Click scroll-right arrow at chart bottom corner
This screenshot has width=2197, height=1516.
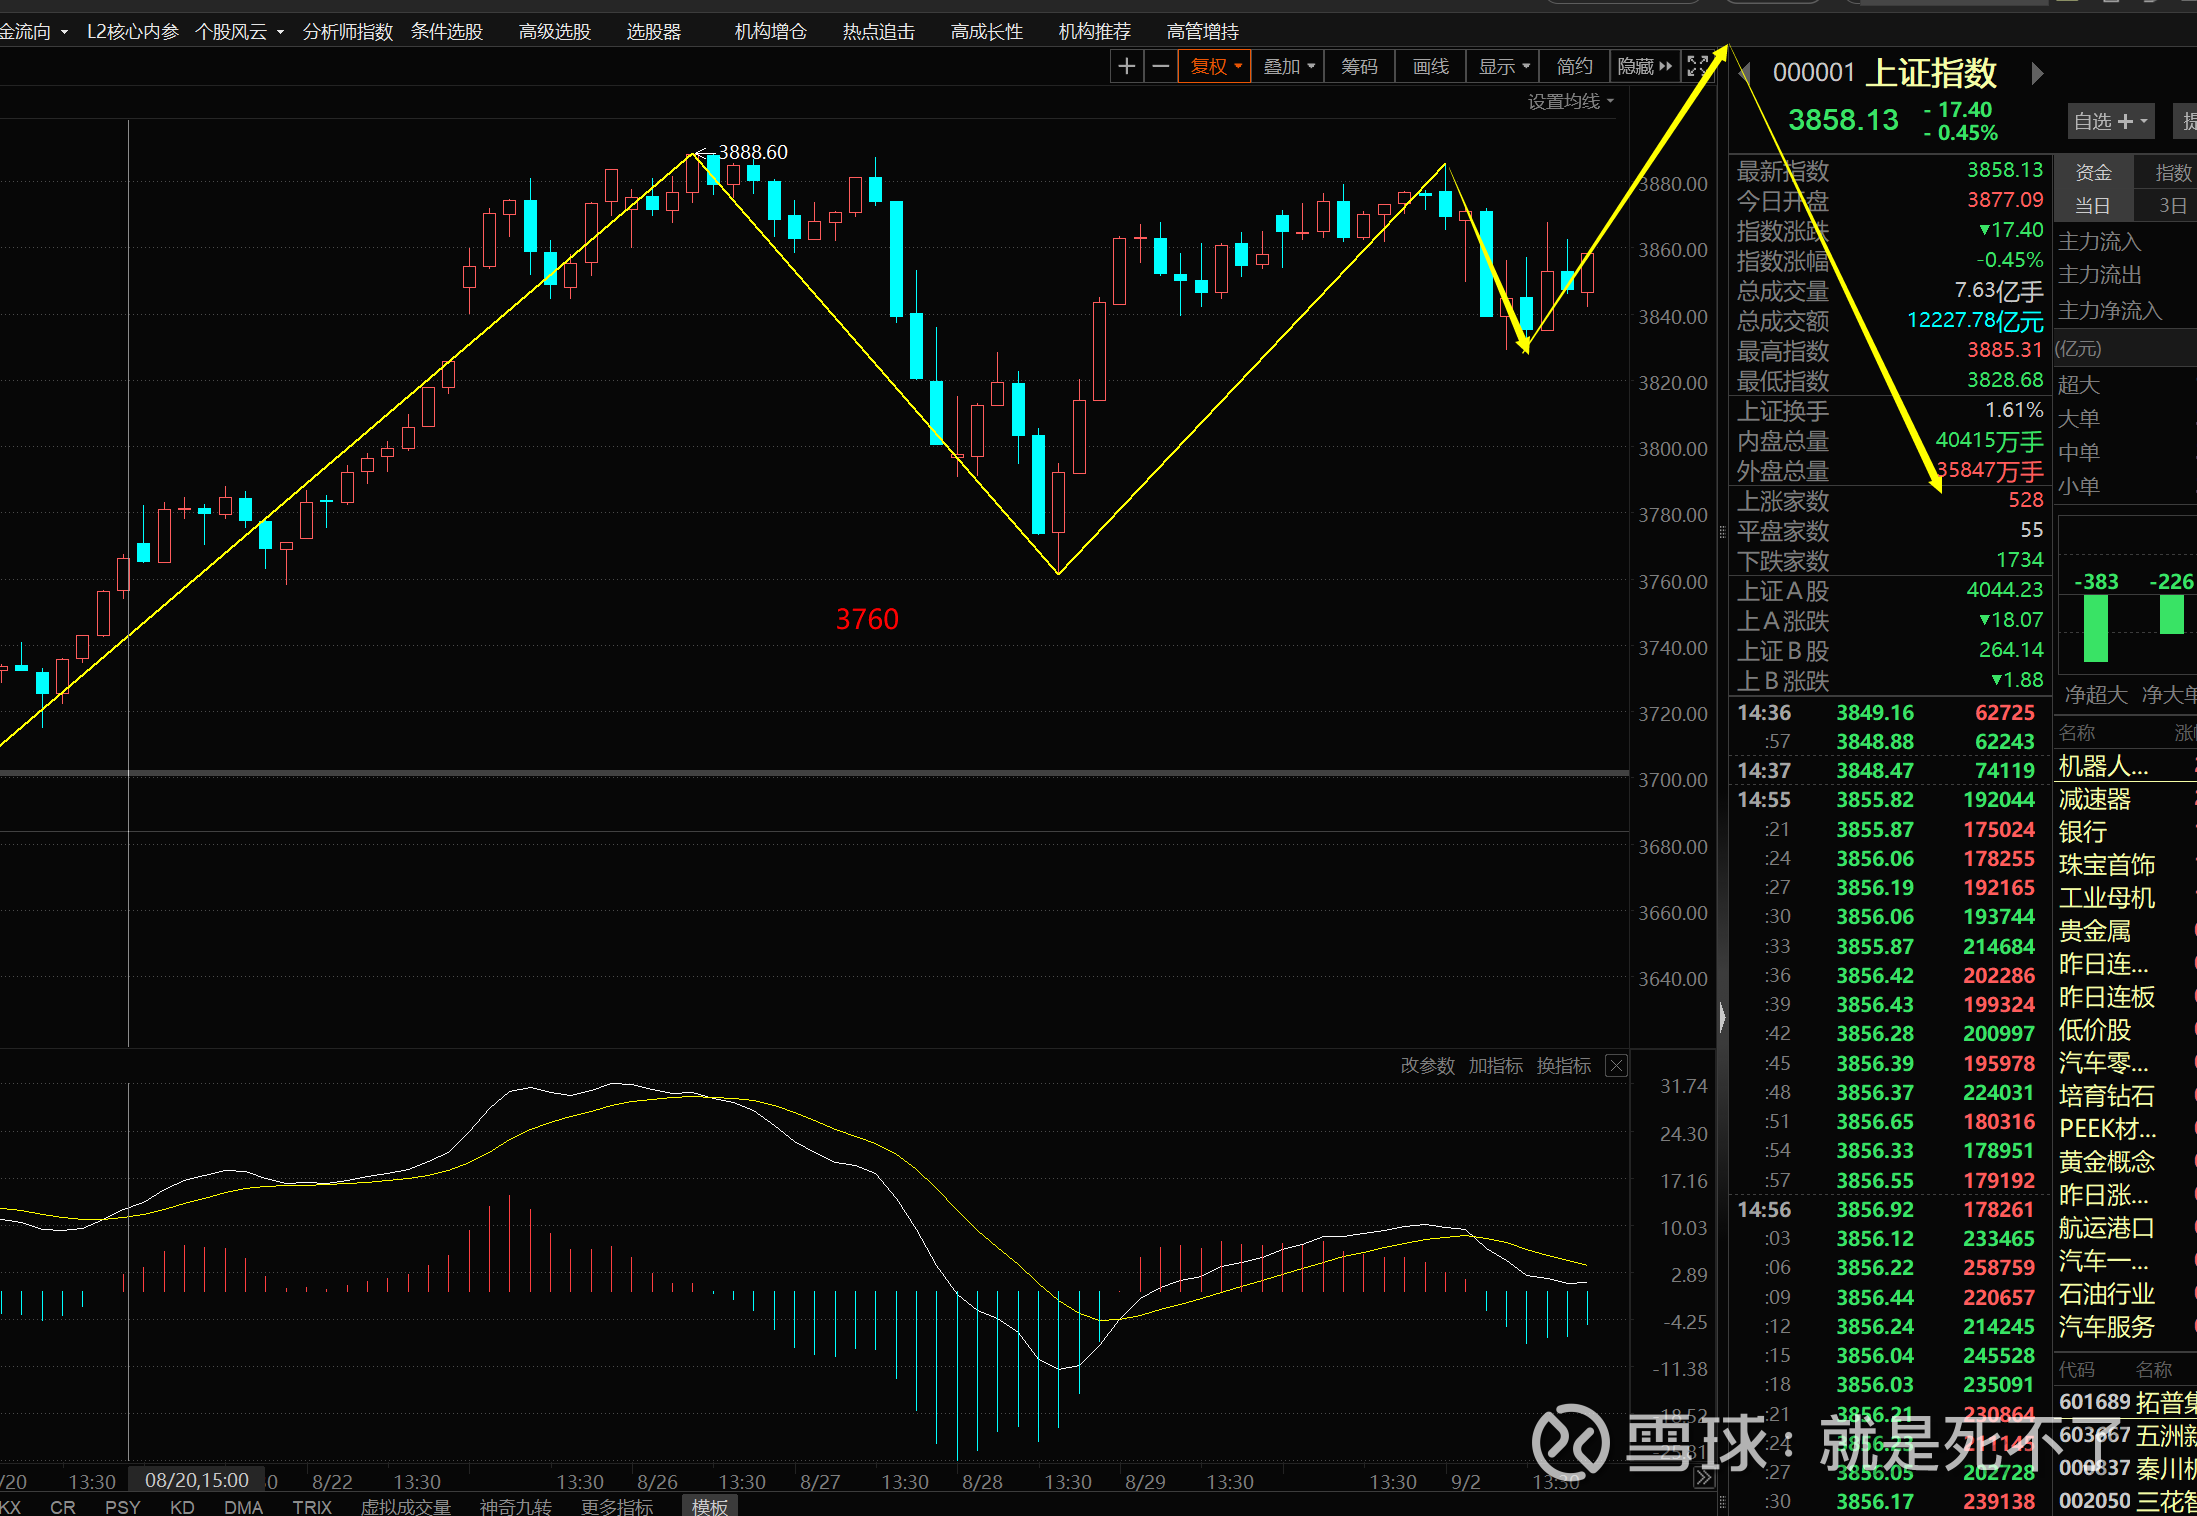pyautogui.click(x=1704, y=1478)
